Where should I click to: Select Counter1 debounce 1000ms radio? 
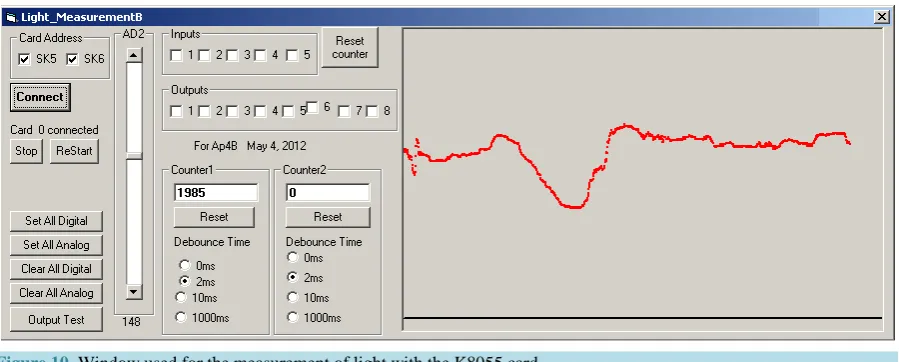pos(181,317)
